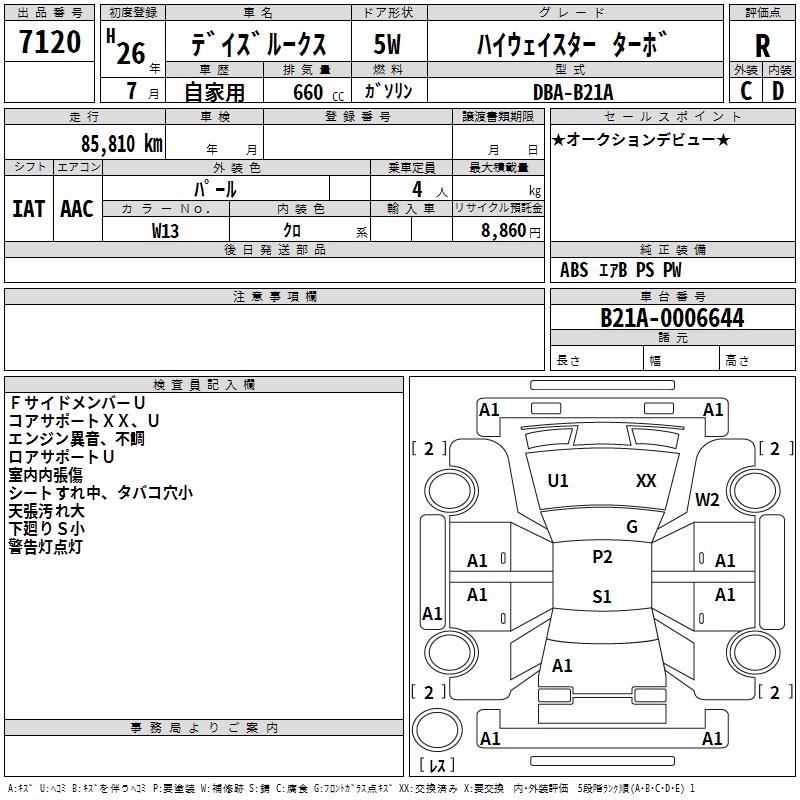Select the S1 rust mark on roof
This screenshot has width=800, height=800.
click(602, 596)
